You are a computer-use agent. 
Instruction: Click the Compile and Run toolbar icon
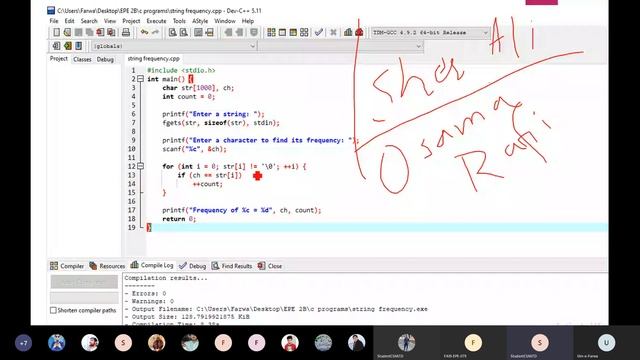tap(293, 32)
